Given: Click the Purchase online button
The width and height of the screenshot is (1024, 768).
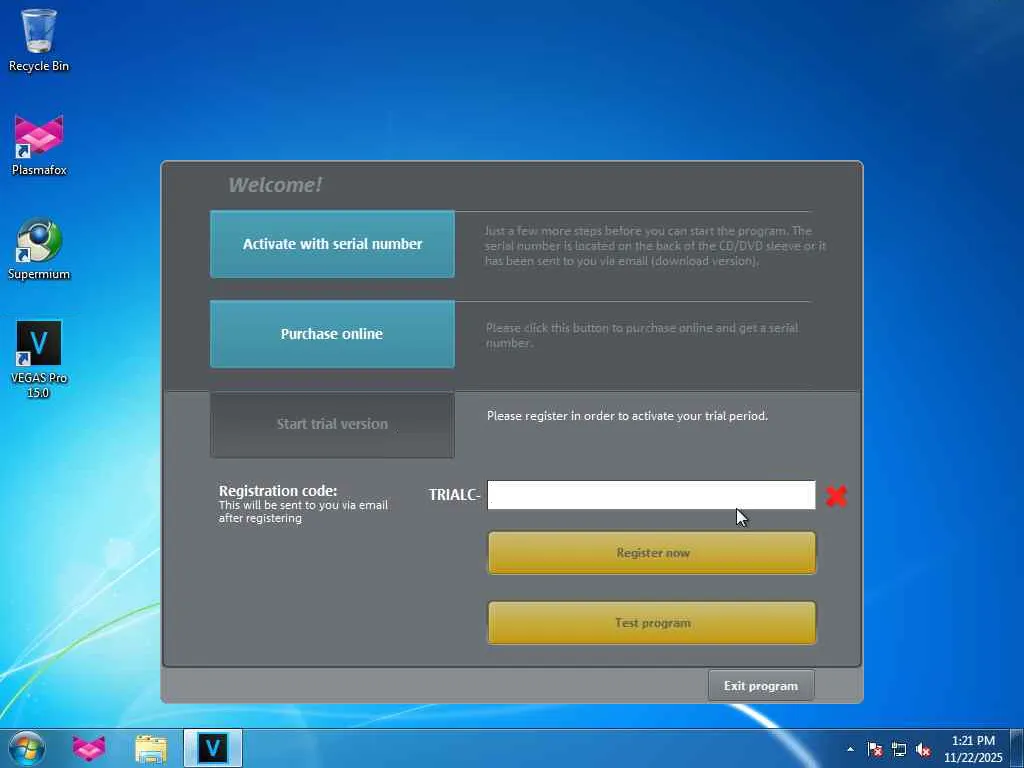Looking at the screenshot, I should [332, 334].
